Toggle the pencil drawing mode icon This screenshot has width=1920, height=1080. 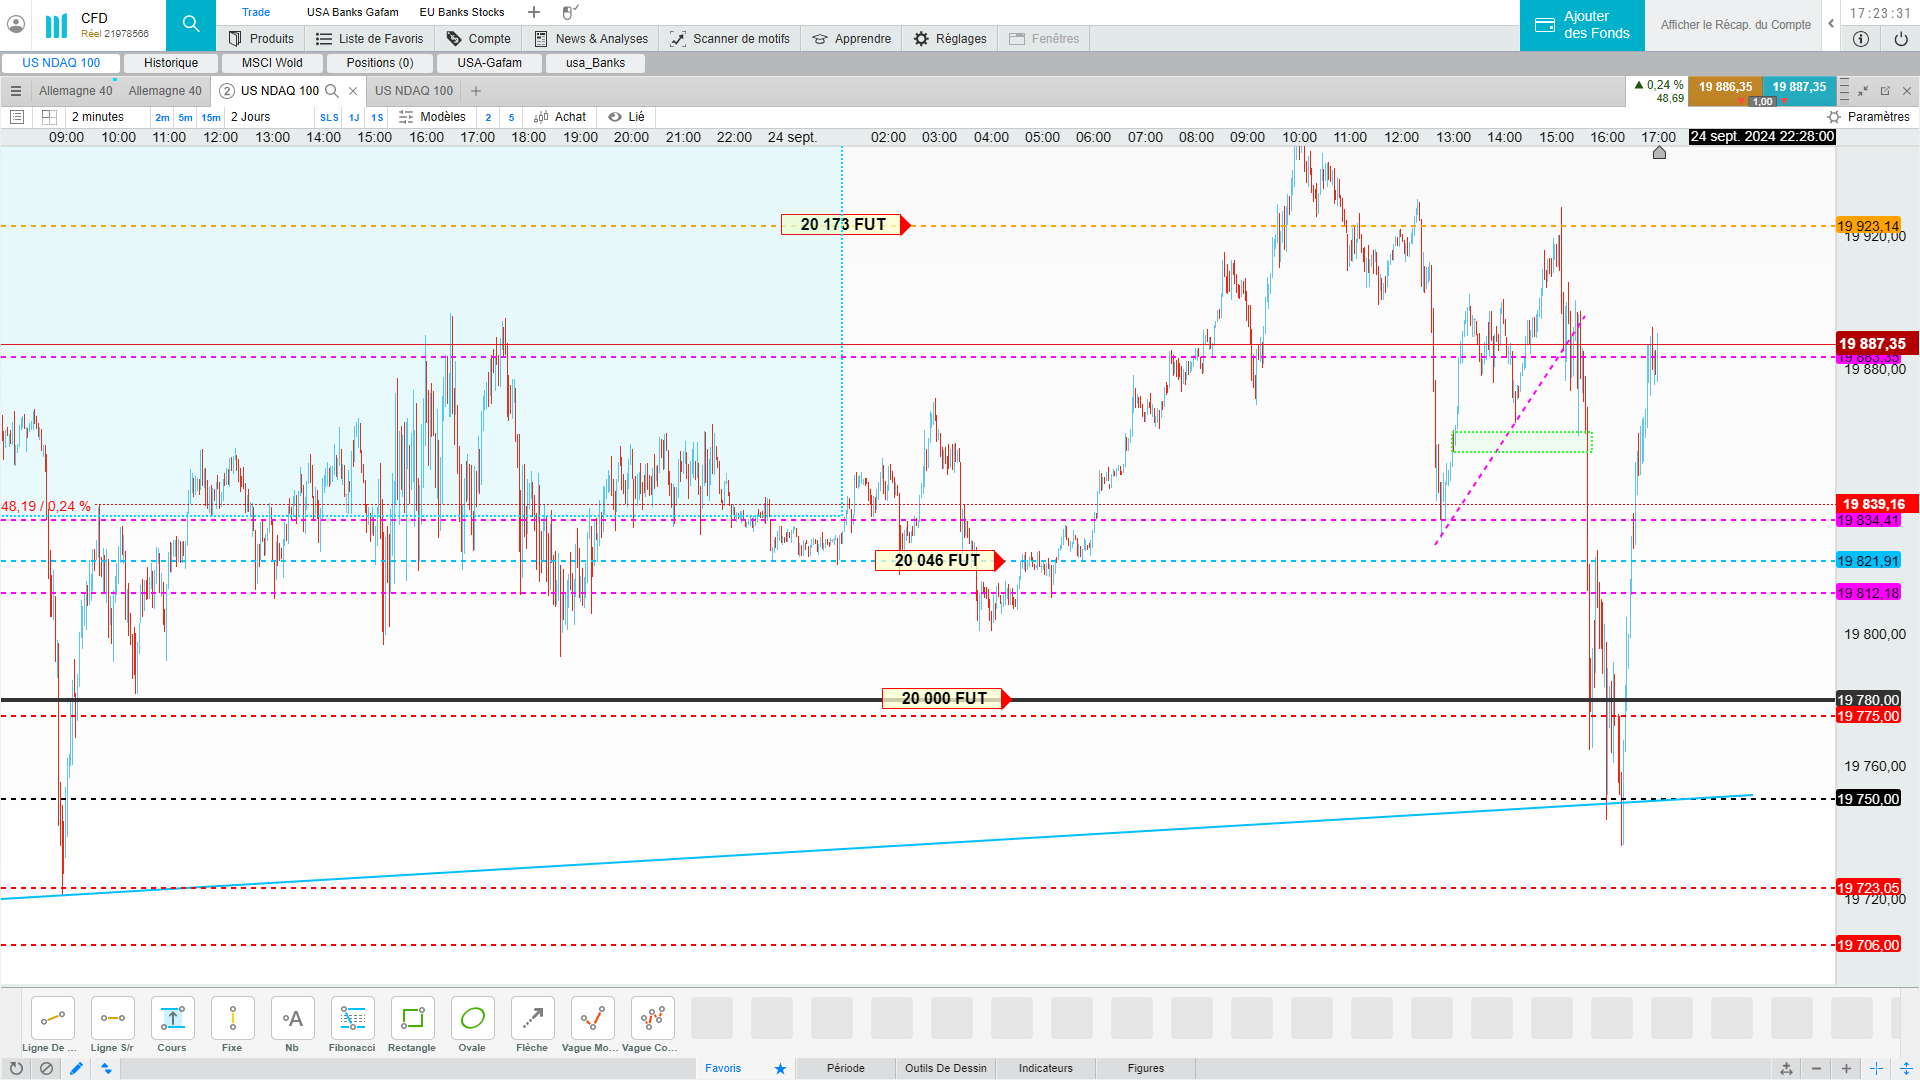(x=76, y=1068)
